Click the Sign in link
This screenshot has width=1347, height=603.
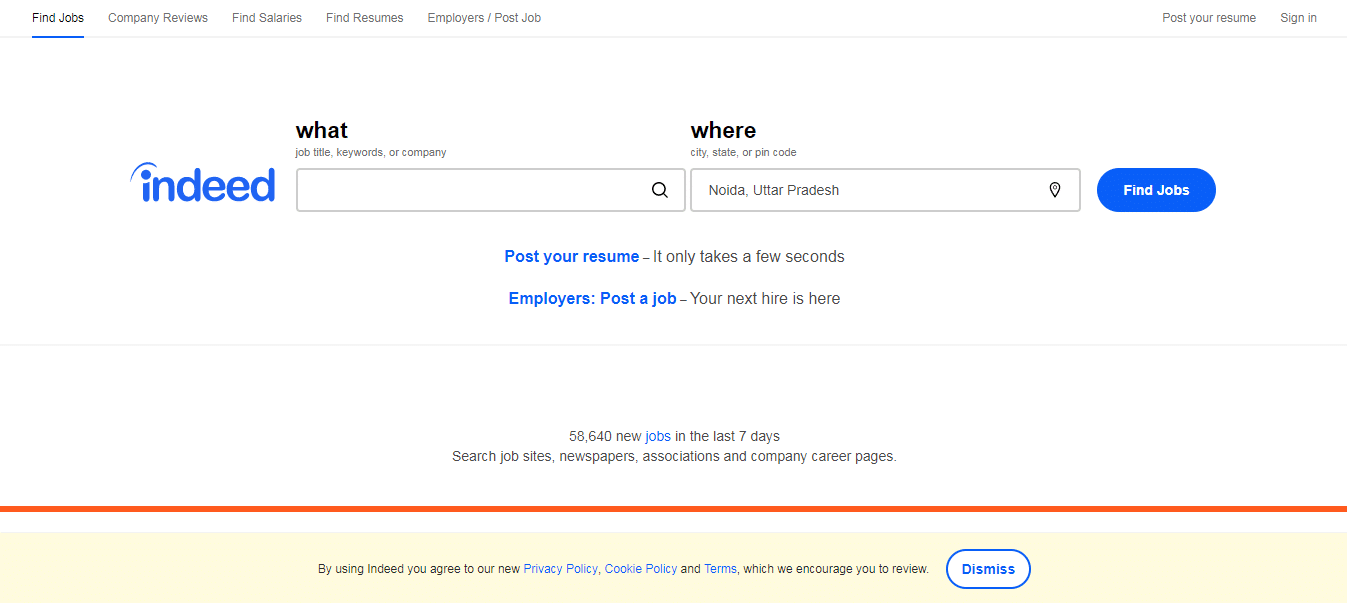(x=1298, y=18)
